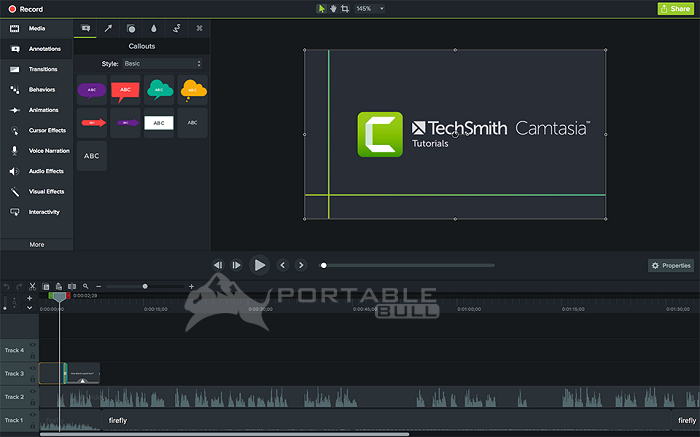
Task: Step forward to next frame
Action: coord(236,265)
